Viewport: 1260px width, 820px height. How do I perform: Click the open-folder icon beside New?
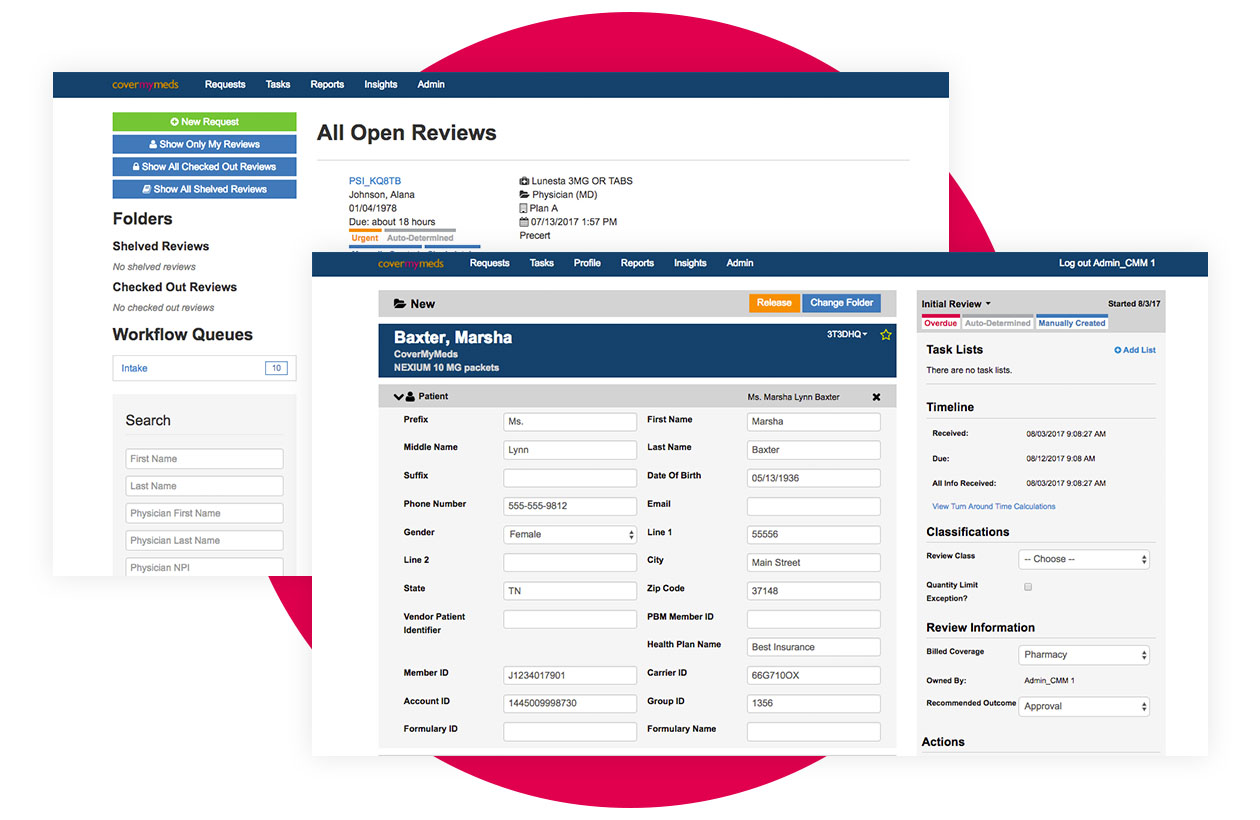coord(400,304)
